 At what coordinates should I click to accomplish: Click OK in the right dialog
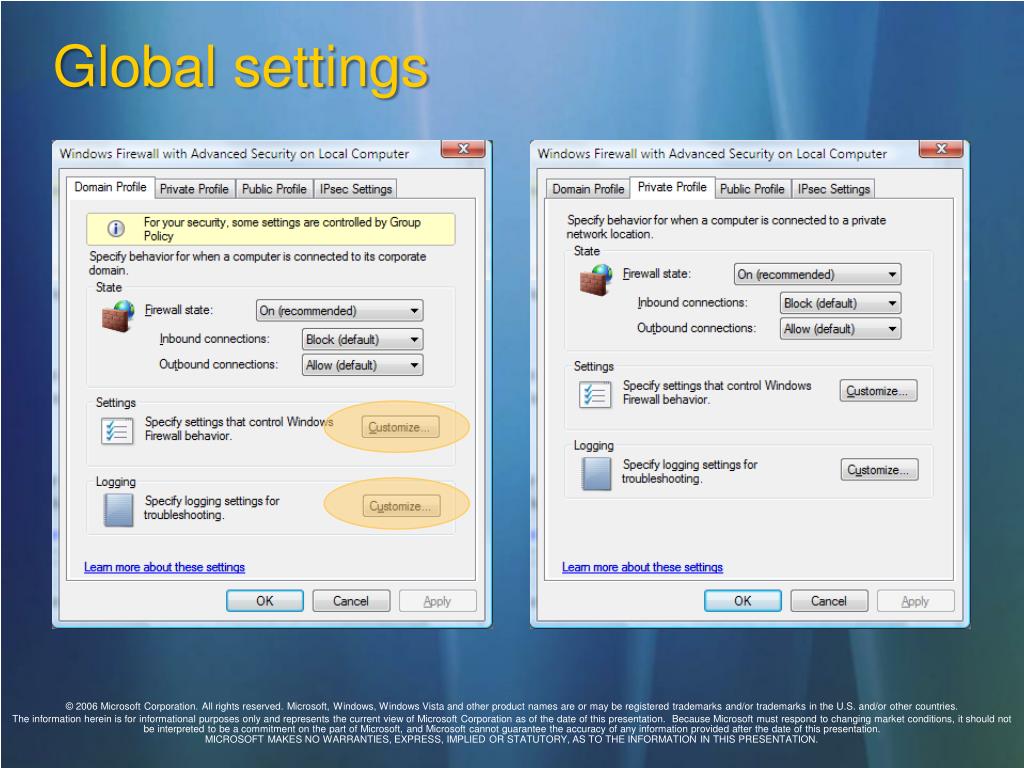click(x=743, y=601)
